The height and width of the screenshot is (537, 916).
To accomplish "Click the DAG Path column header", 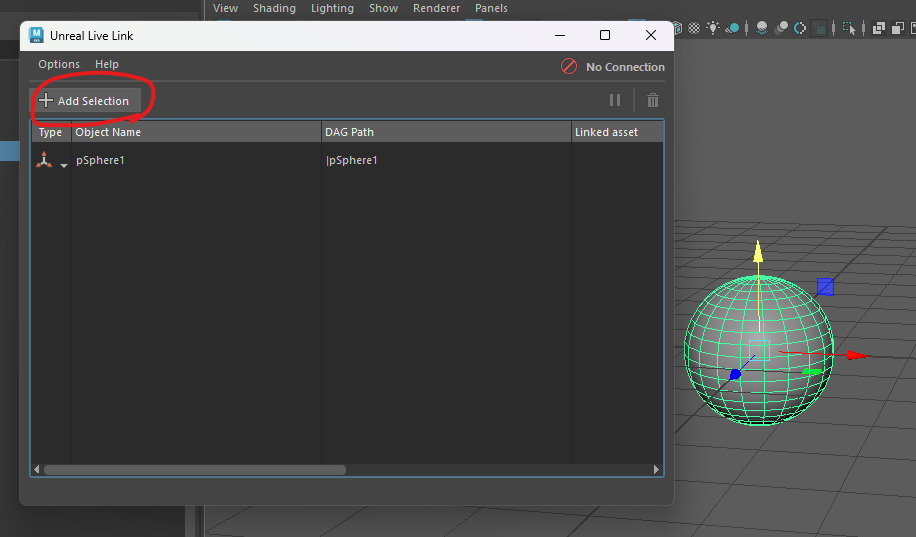I will click(x=446, y=132).
